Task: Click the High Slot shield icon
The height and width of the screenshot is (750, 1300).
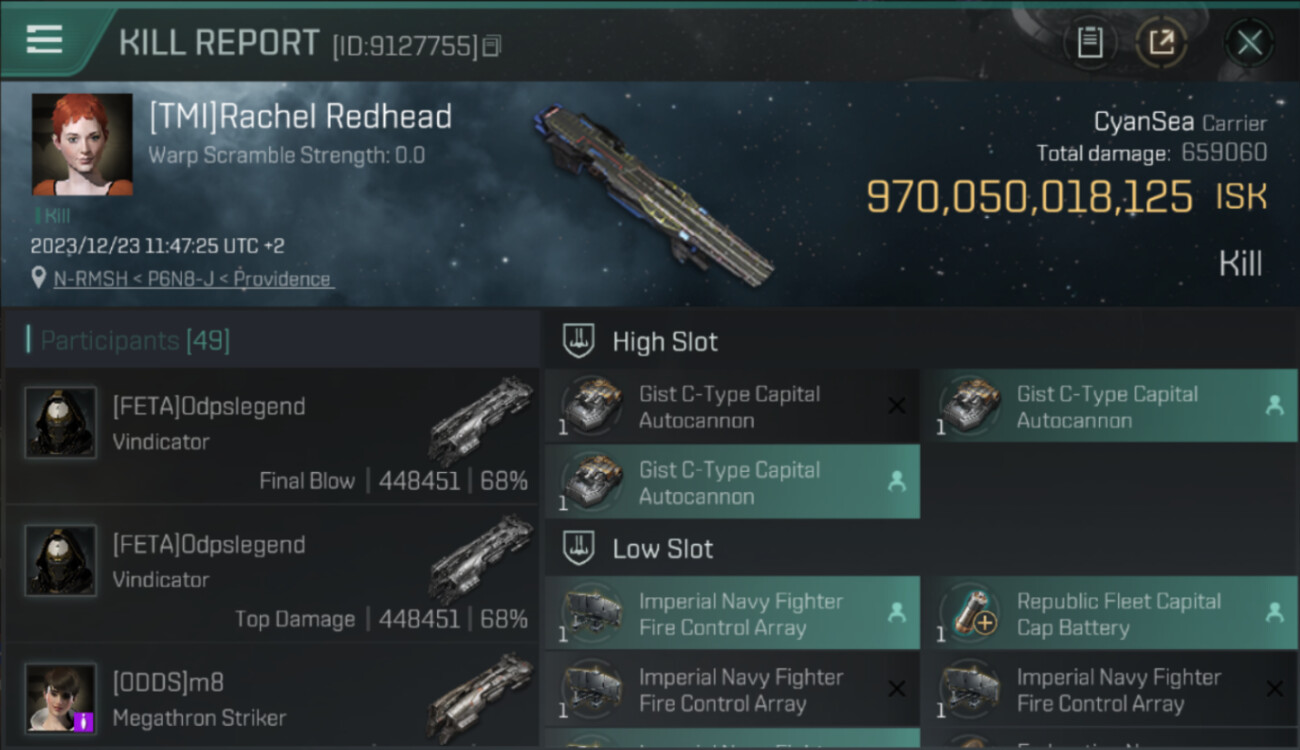Action: click(x=579, y=341)
